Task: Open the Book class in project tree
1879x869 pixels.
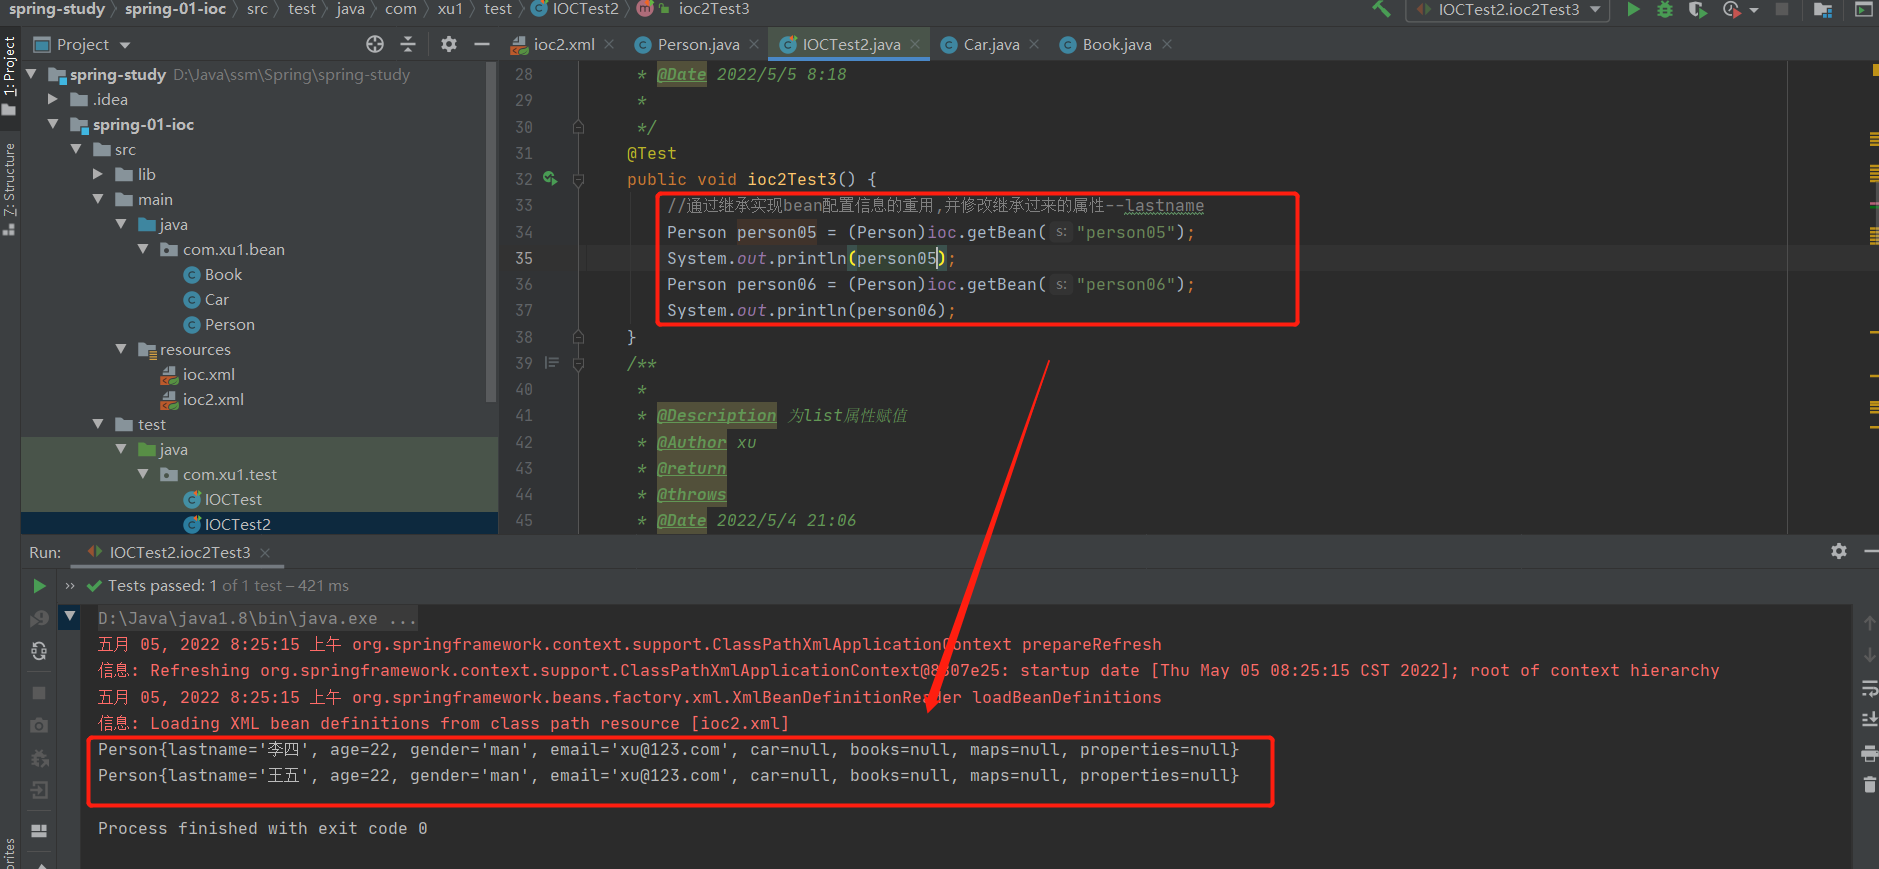Action: (x=223, y=274)
